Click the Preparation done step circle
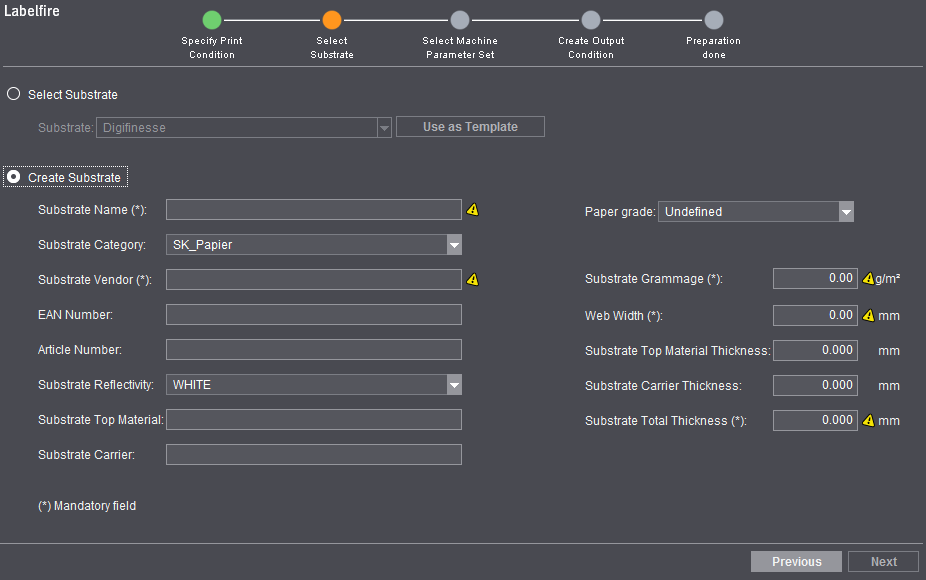The width and height of the screenshot is (926, 580). [x=713, y=20]
